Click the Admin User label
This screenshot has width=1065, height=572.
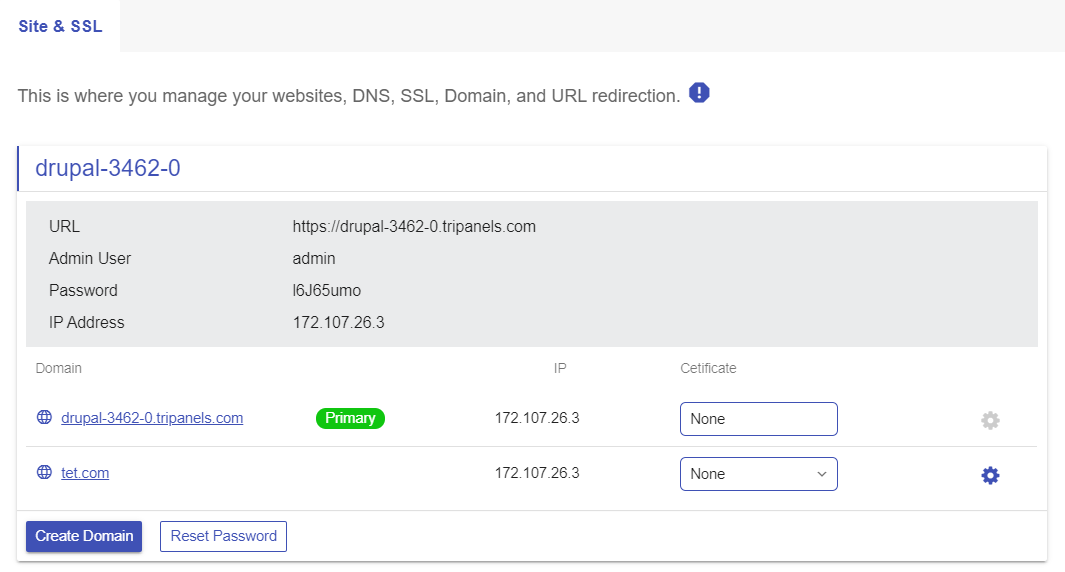[90, 258]
